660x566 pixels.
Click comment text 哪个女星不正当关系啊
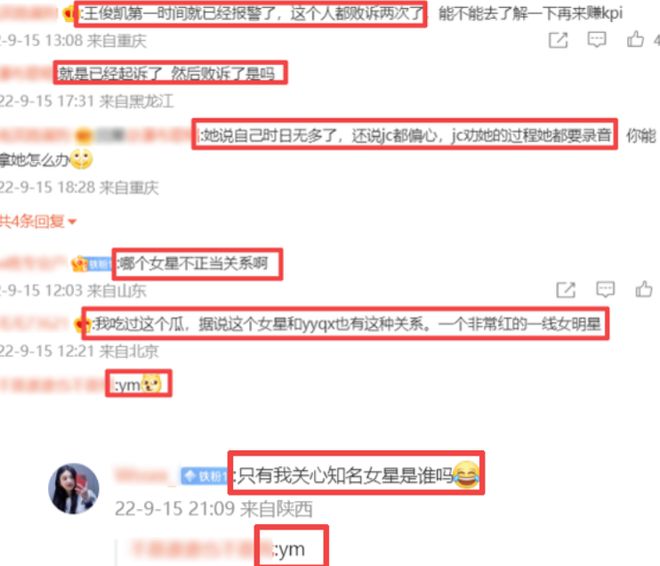click(194, 264)
